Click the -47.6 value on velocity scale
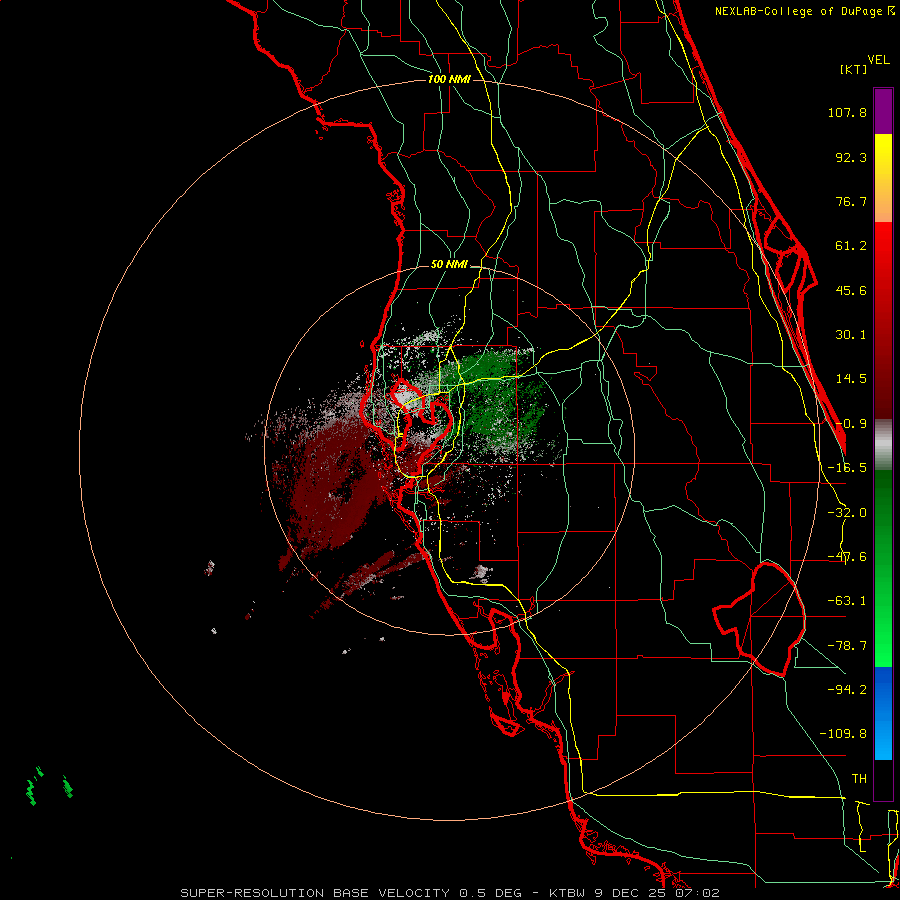The image size is (900, 900). 847,557
